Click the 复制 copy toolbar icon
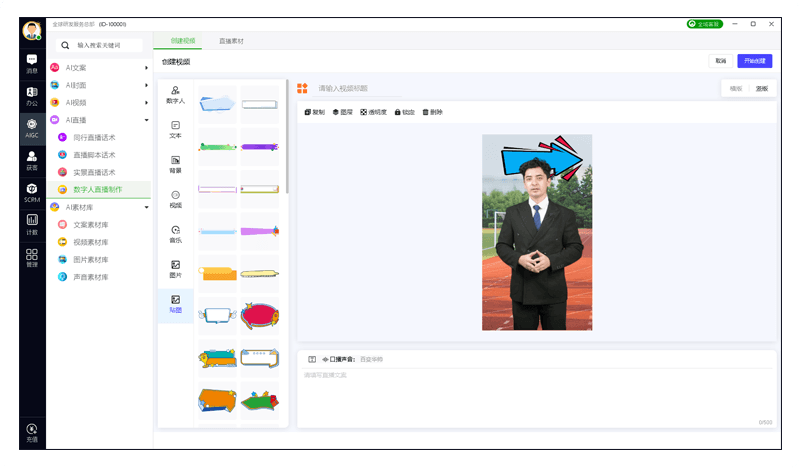This screenshot has height=468, width=799. (x=314, y=112)
